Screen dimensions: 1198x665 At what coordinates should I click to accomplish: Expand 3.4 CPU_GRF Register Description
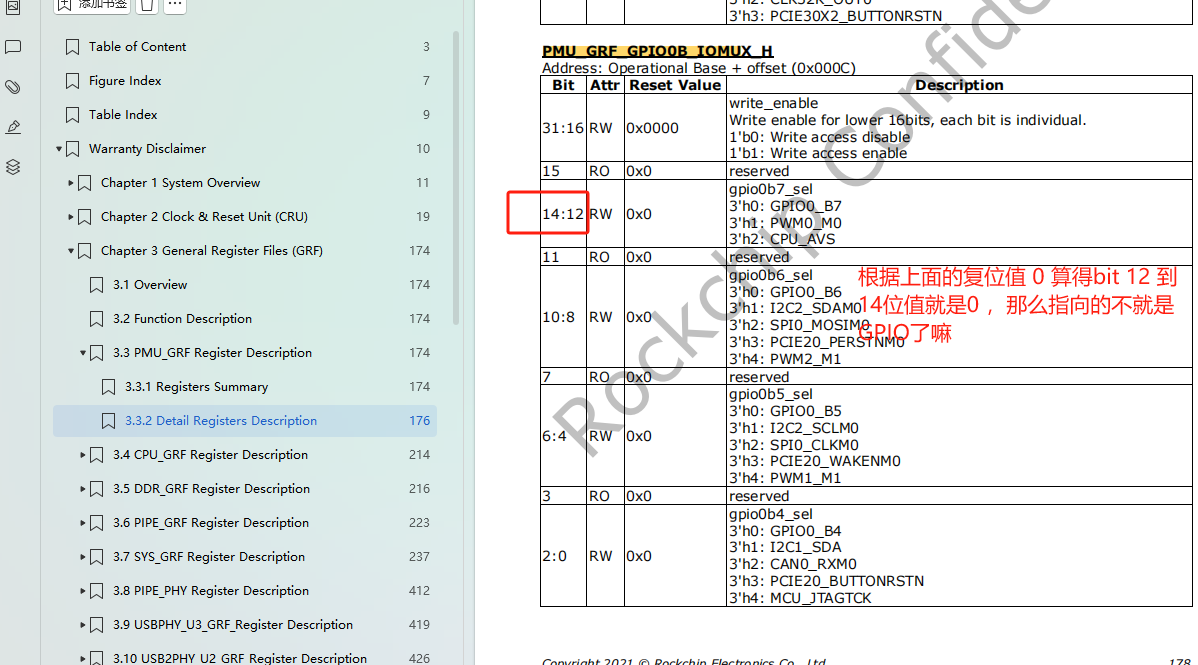coord(83,455)
